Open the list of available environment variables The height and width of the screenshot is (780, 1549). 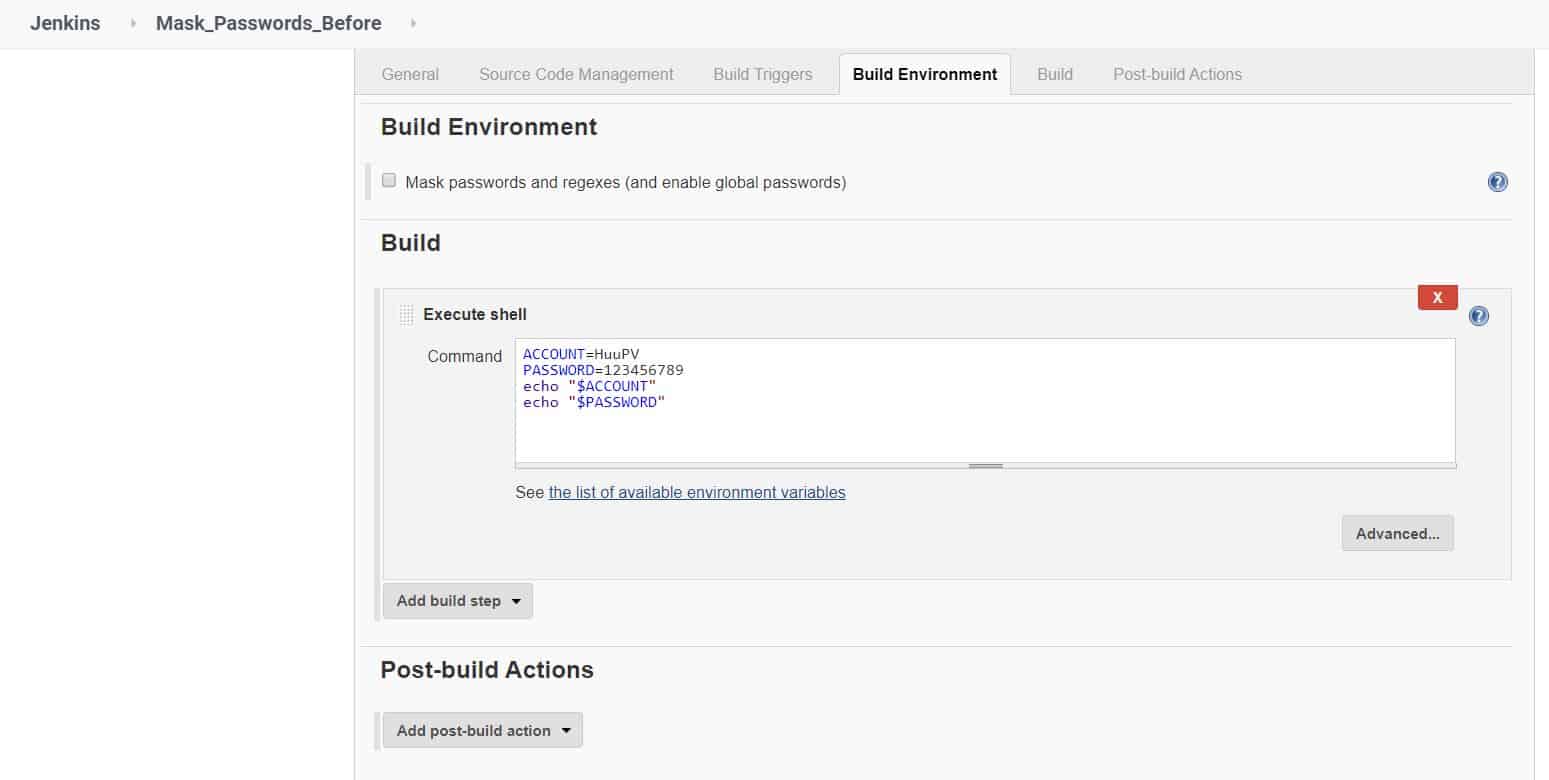pos(697,492)
